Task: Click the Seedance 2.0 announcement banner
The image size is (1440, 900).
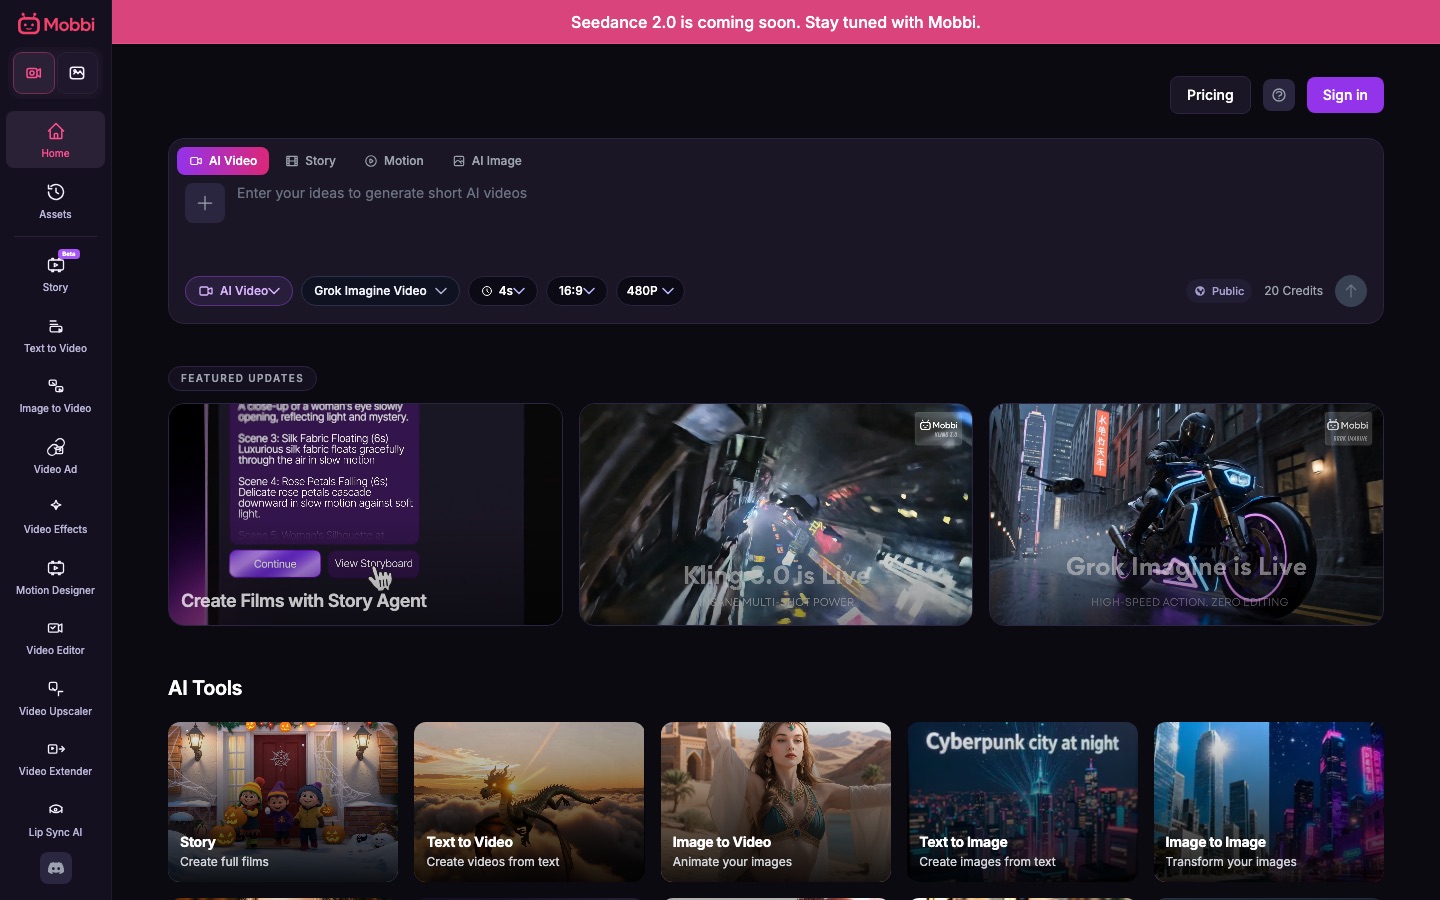Action: tap(776, 22)
